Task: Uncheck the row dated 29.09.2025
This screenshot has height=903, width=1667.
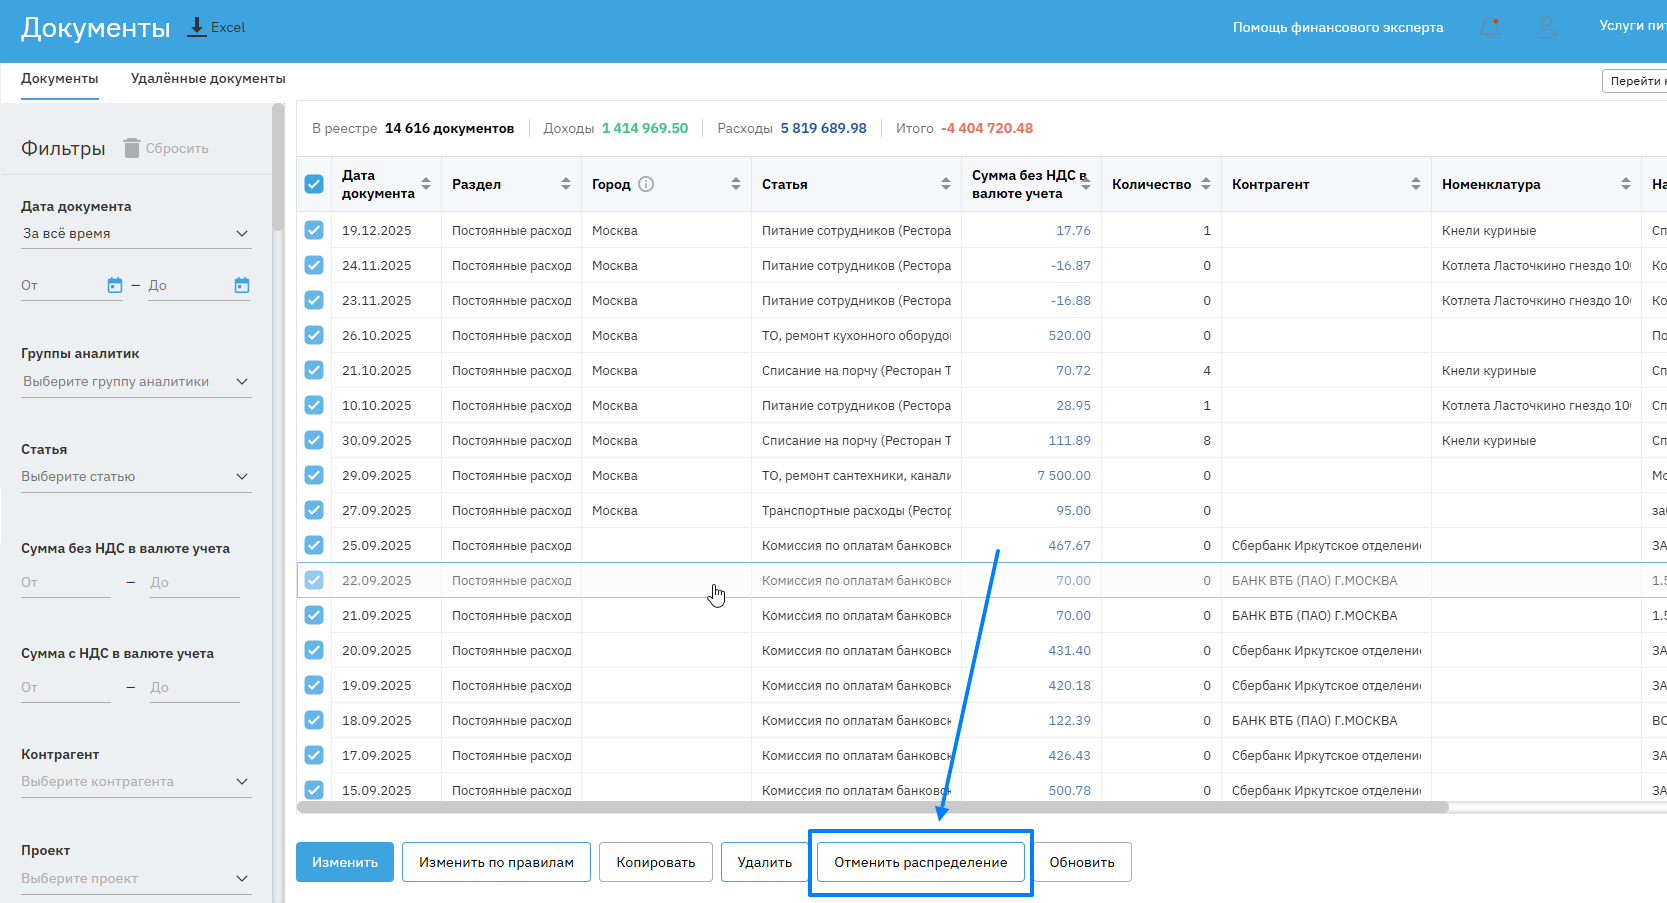Action: click(314, 475)
